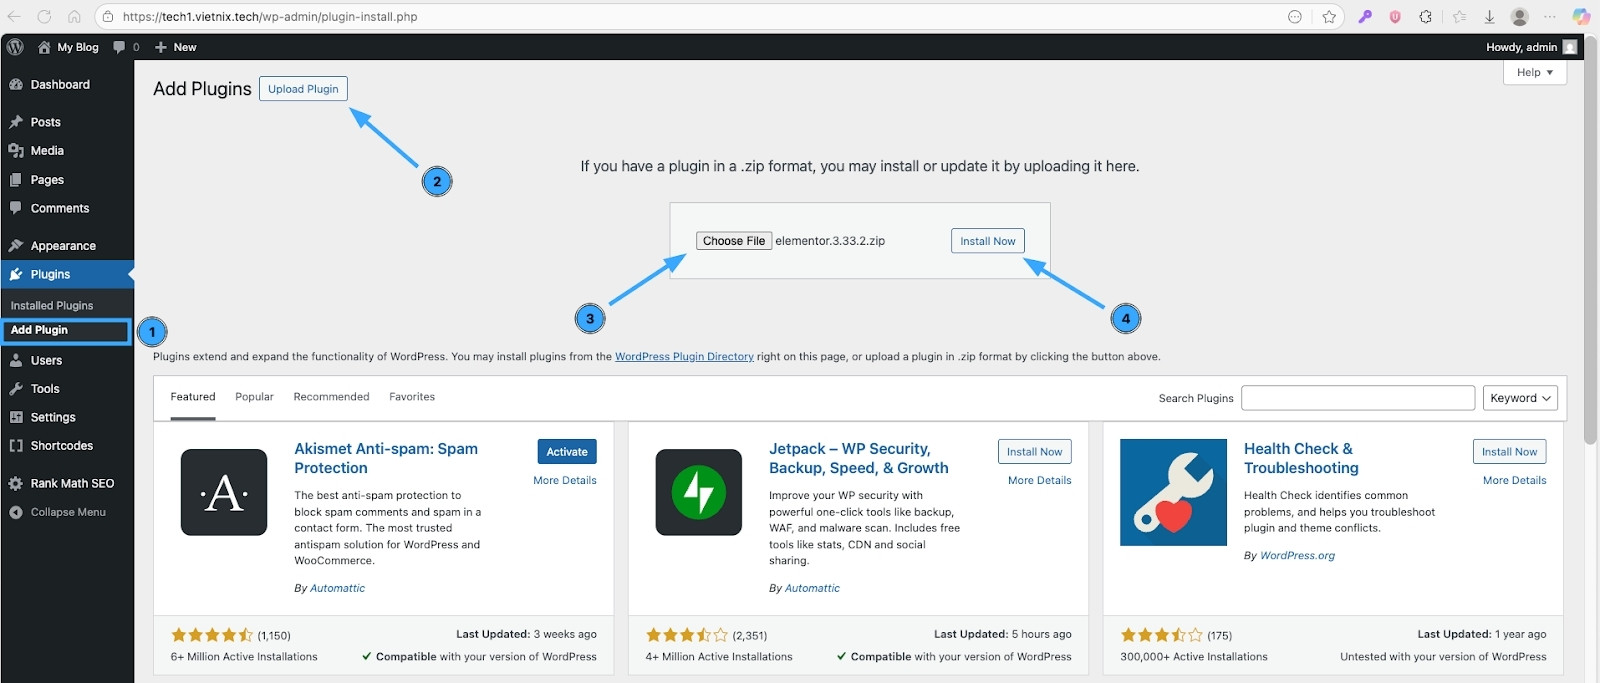Click the Jetpack plugin icon
The height and width of the screenshot is (683, 1600).
(x=699, y=492)
